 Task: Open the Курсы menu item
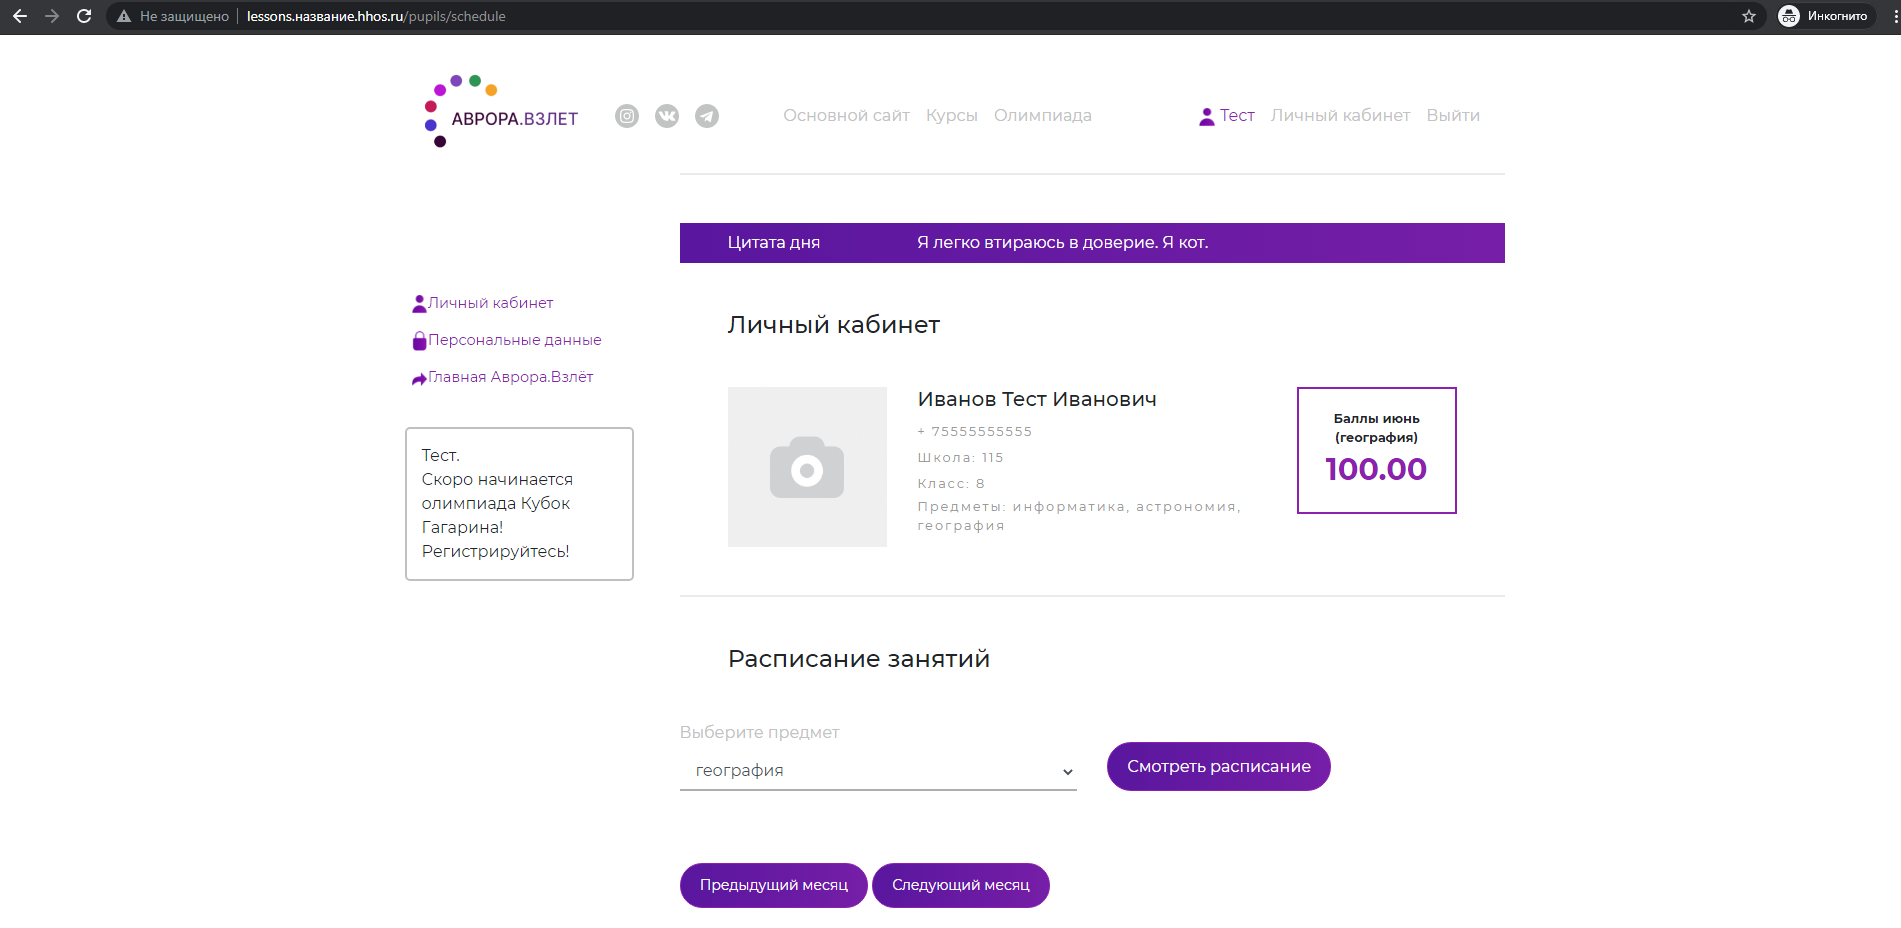coord(951,116)
